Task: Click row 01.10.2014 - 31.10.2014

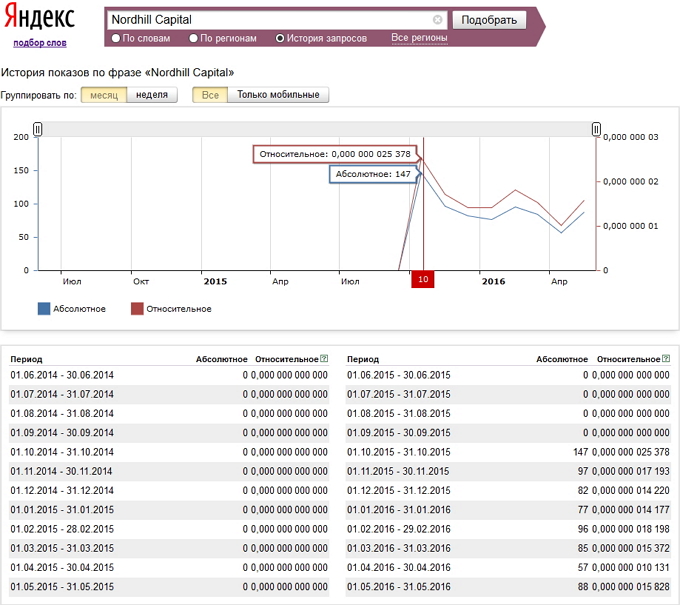Action: 169,452
